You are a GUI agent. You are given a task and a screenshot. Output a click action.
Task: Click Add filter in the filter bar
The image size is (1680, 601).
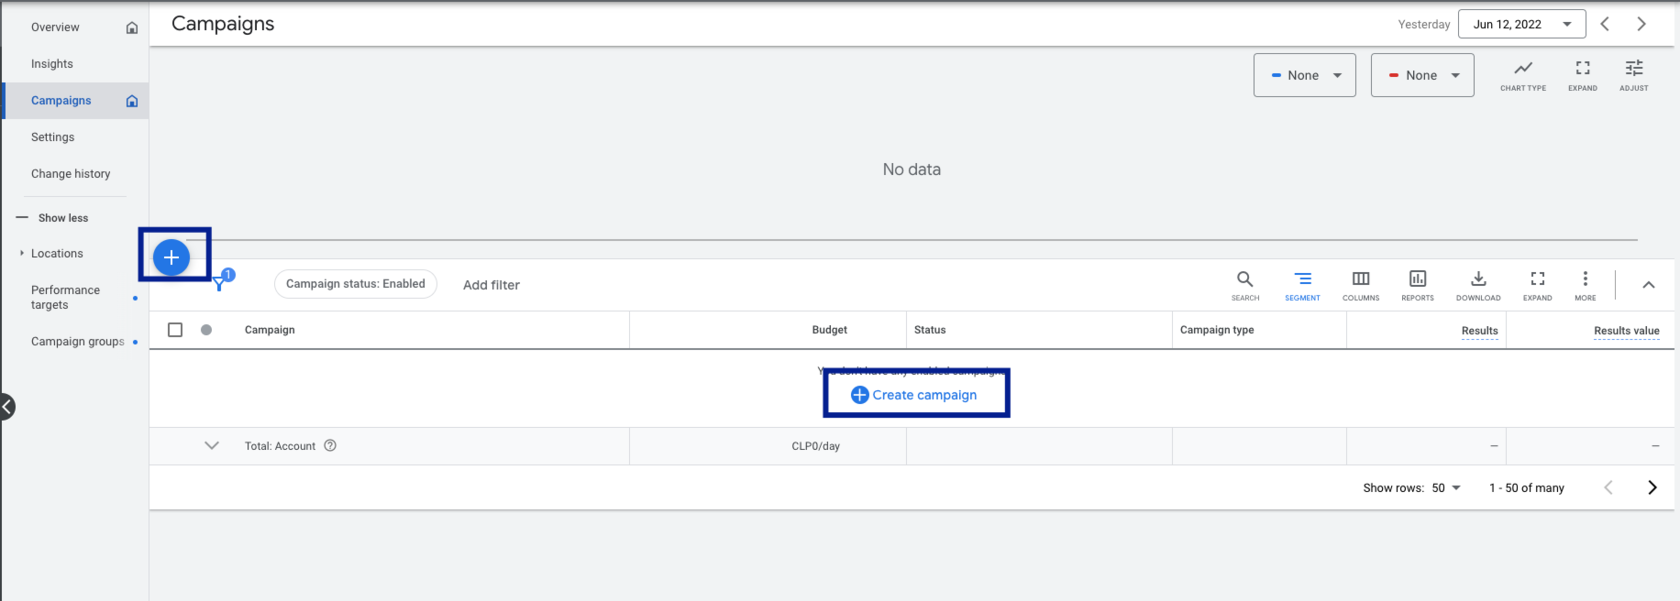pos(491,285)
